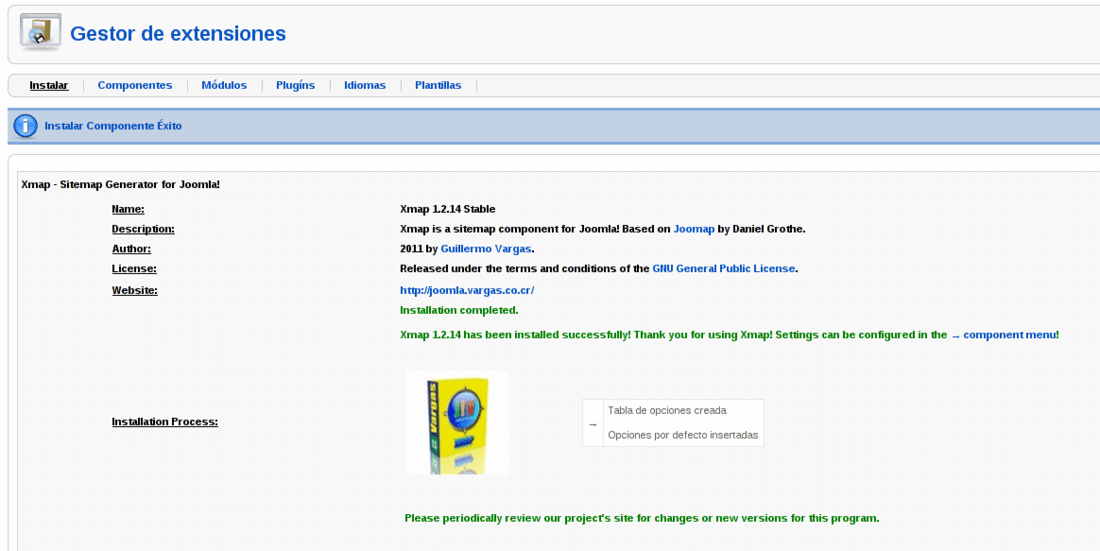The width and height of the screenshot is (1100, 551).
Task: Click the Author: label
Action: (131, 248)
